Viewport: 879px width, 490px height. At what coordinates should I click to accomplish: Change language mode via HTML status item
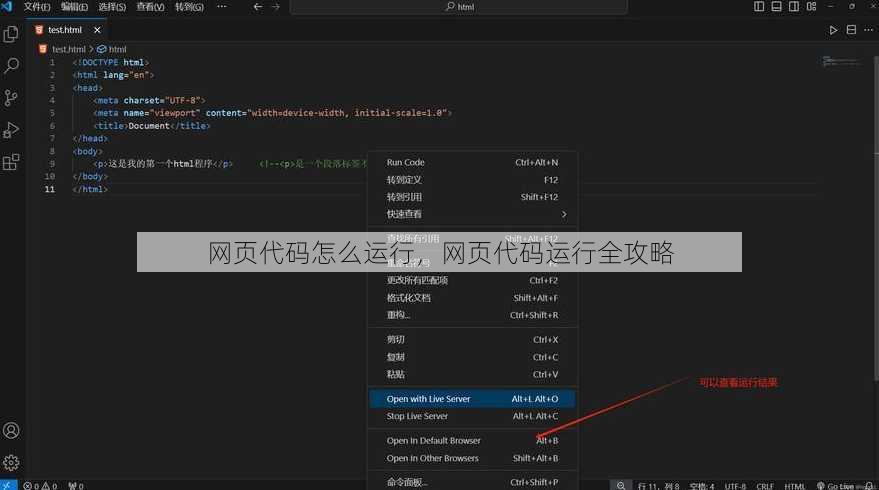(794, 486)
